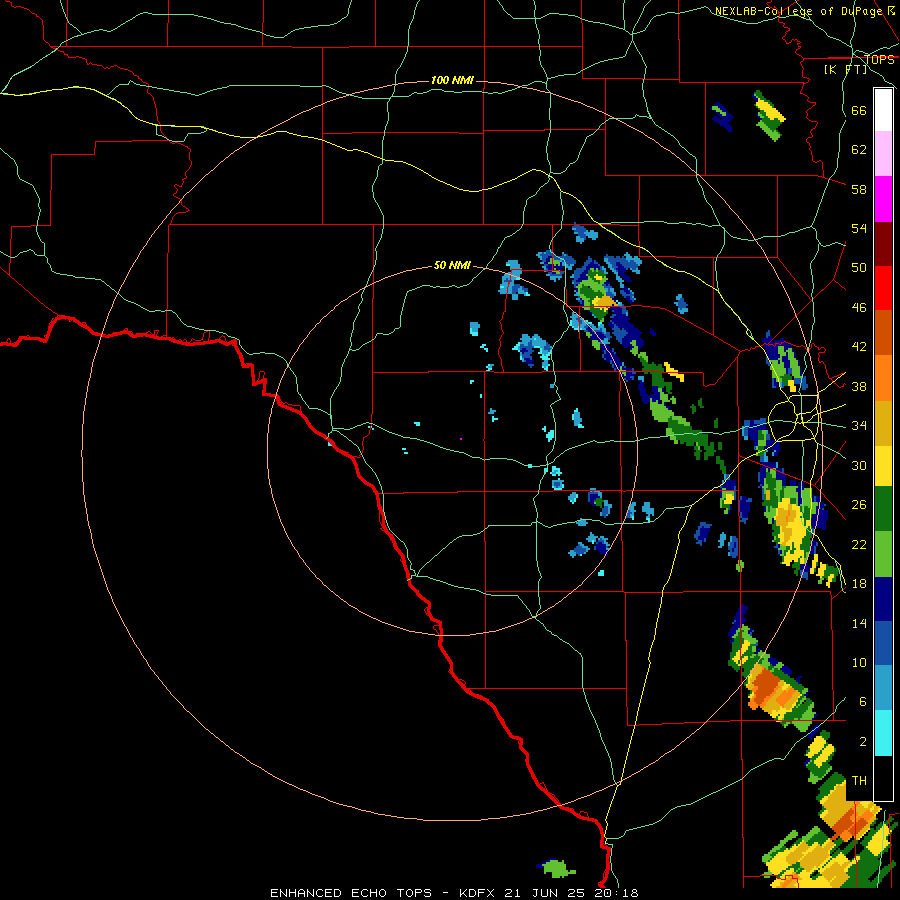Image resolution: width=900 pixels, height=900 pixels.
Task: Click legend value 2
Action: tap(863, 742)
